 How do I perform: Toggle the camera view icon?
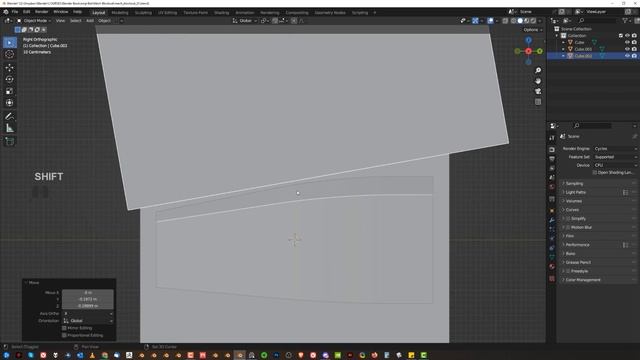pos(538,91)
